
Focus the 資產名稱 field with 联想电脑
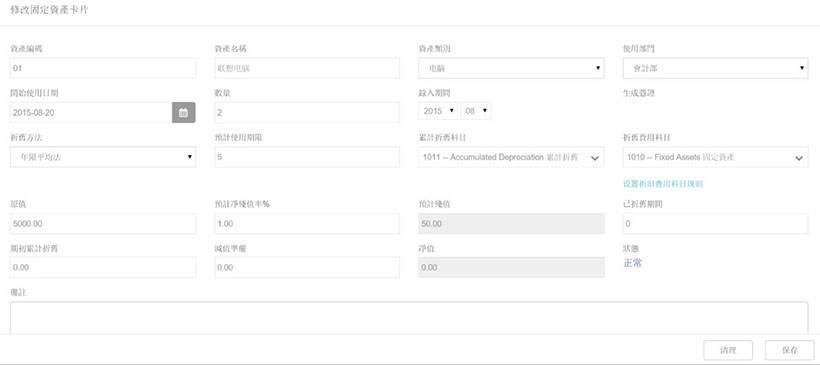click(307, 68)
